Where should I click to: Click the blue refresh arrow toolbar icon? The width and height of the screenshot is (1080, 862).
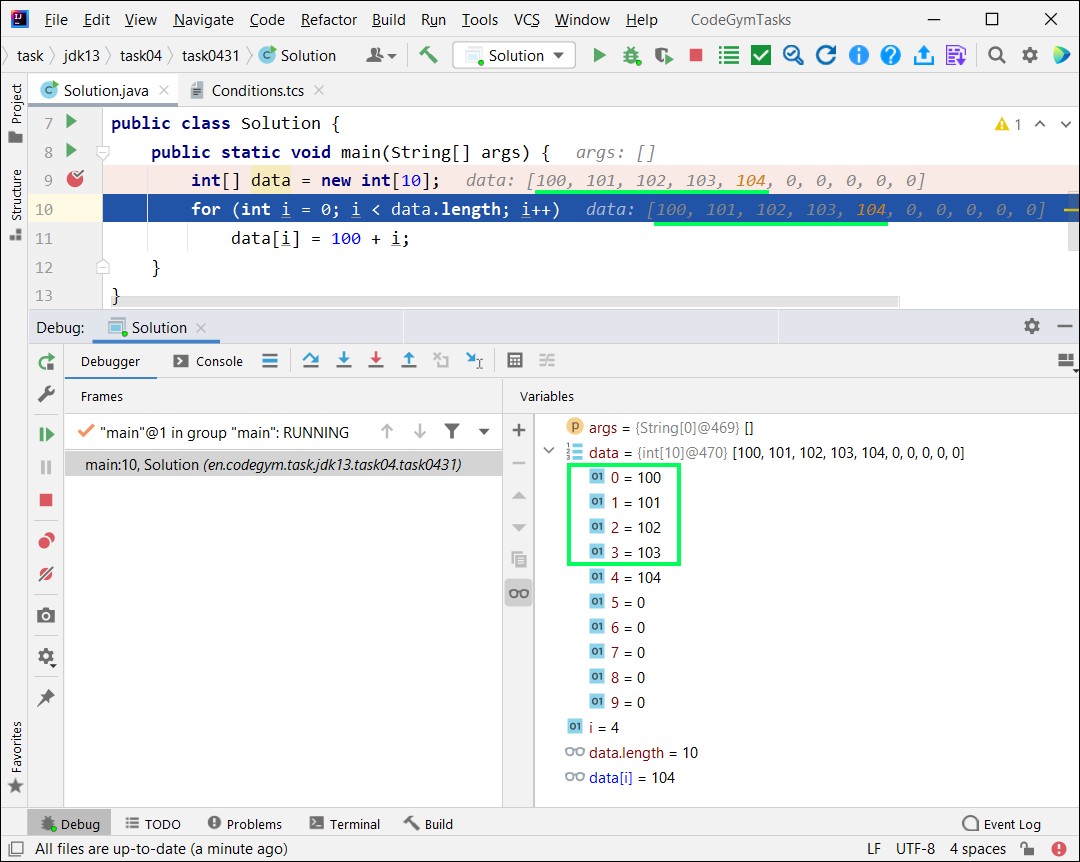pos(826,55)
